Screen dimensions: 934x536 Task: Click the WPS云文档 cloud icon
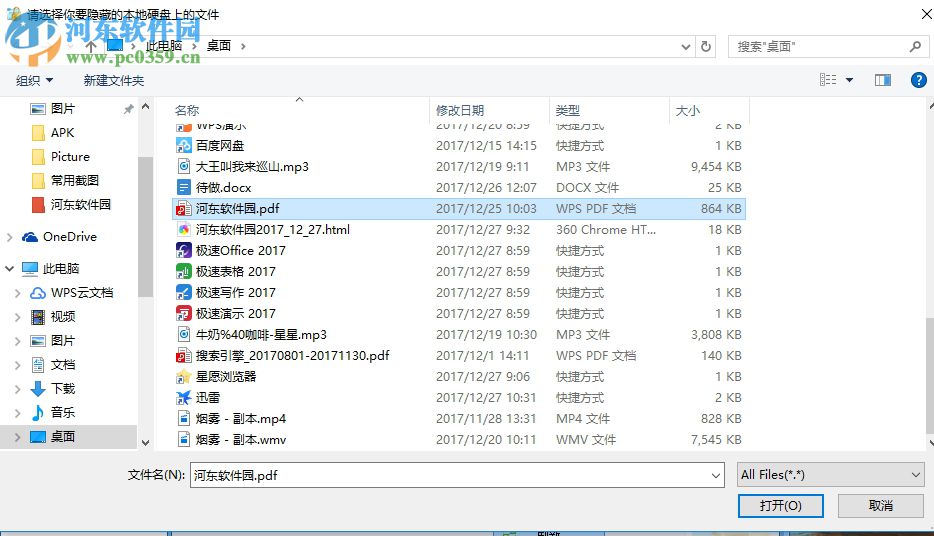tap(38, 293)
